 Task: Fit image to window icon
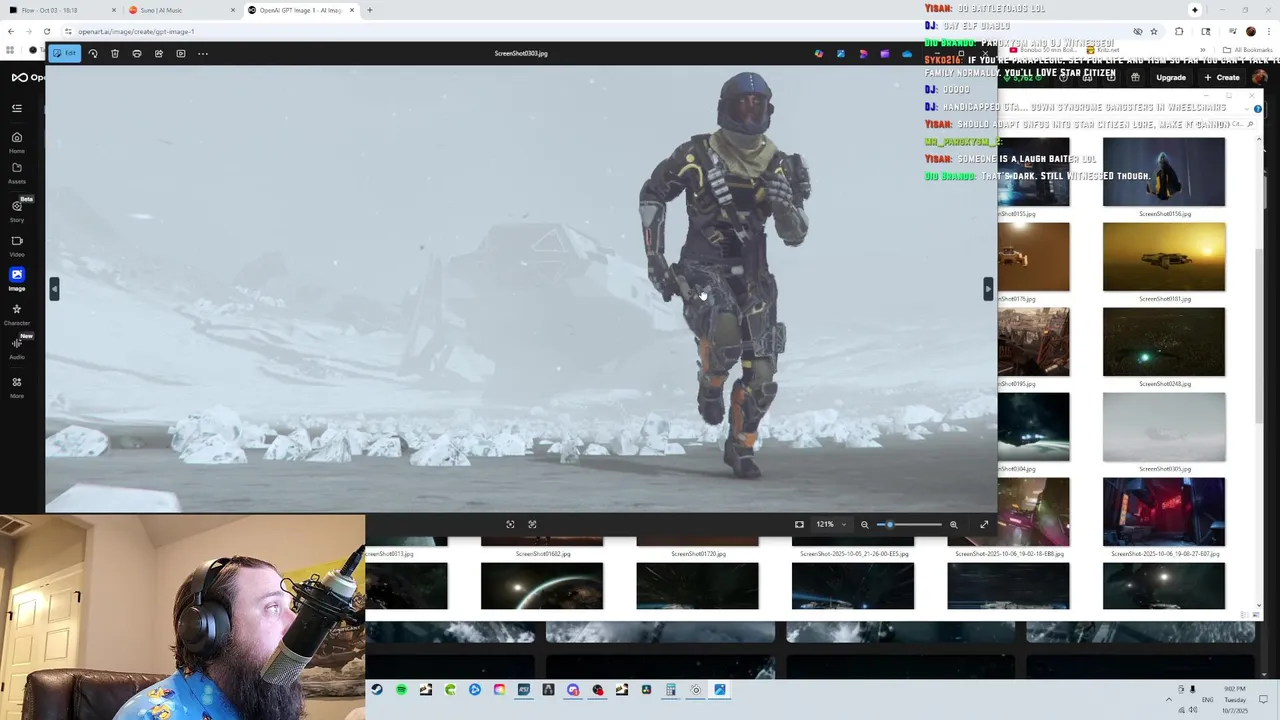(799, 524)
